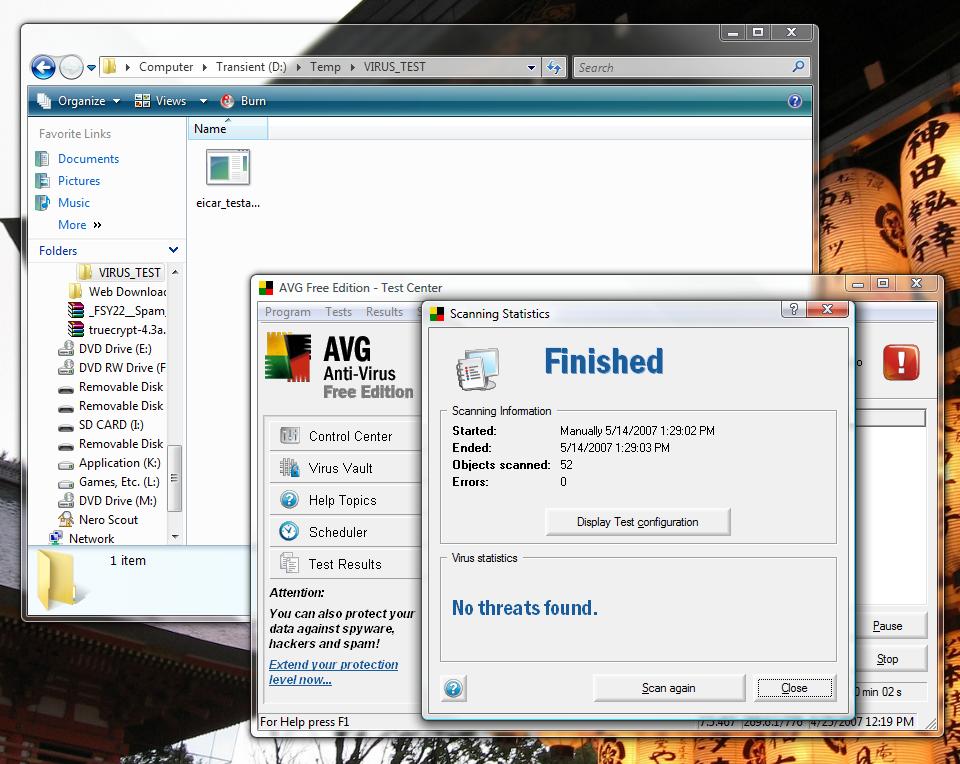Click the help icon in Scanning Statistics
The image size is (960, 764).
(453, 688)
